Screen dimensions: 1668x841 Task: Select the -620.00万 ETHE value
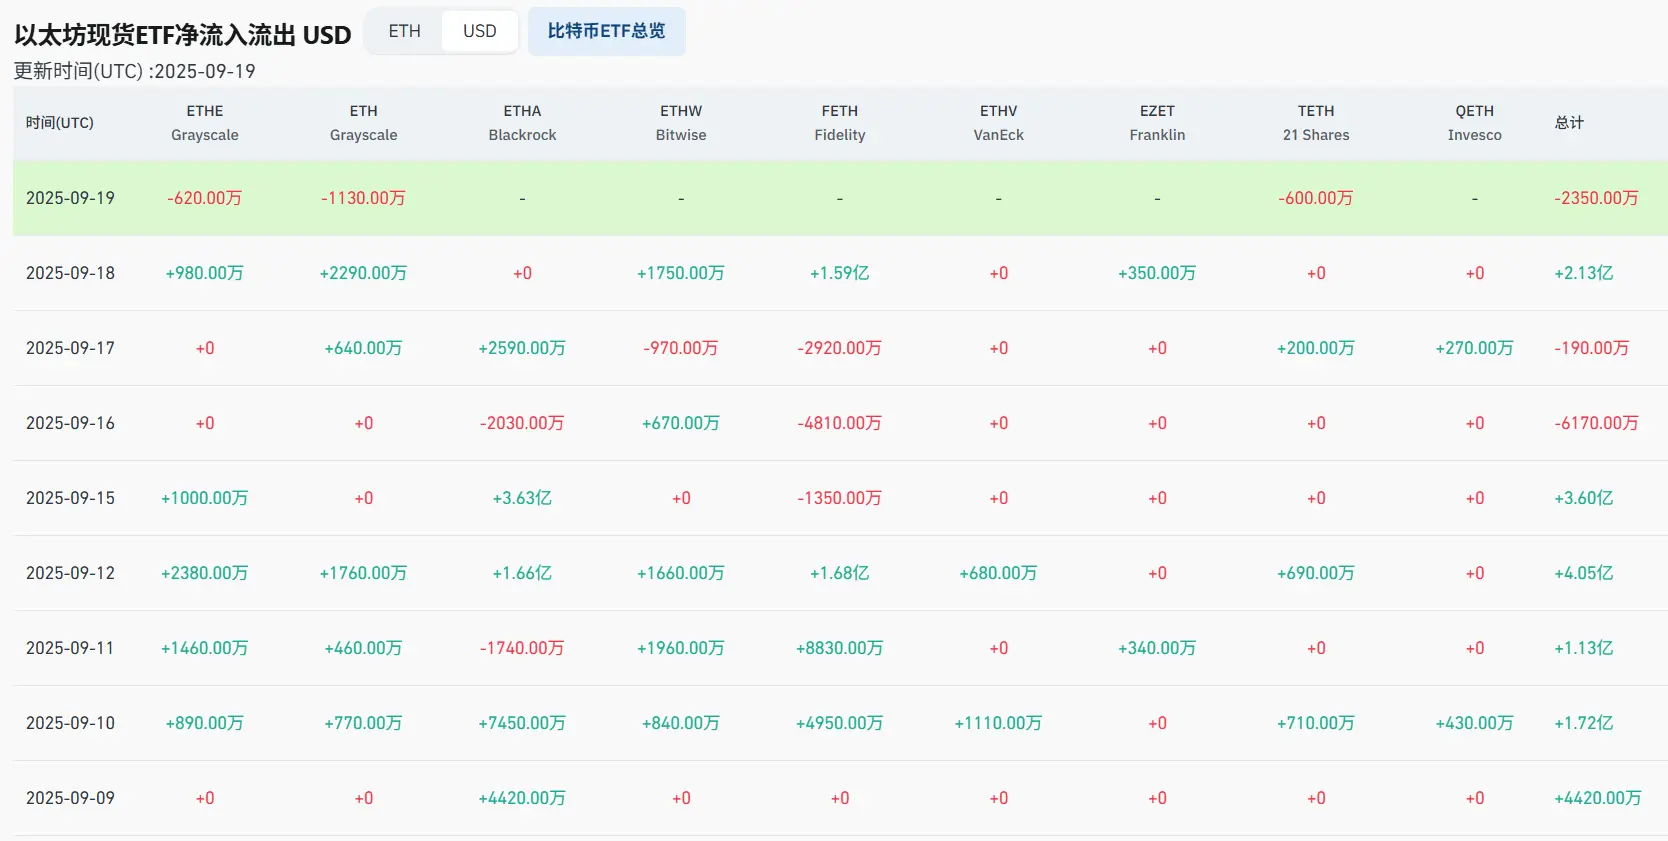click(205, 198)
